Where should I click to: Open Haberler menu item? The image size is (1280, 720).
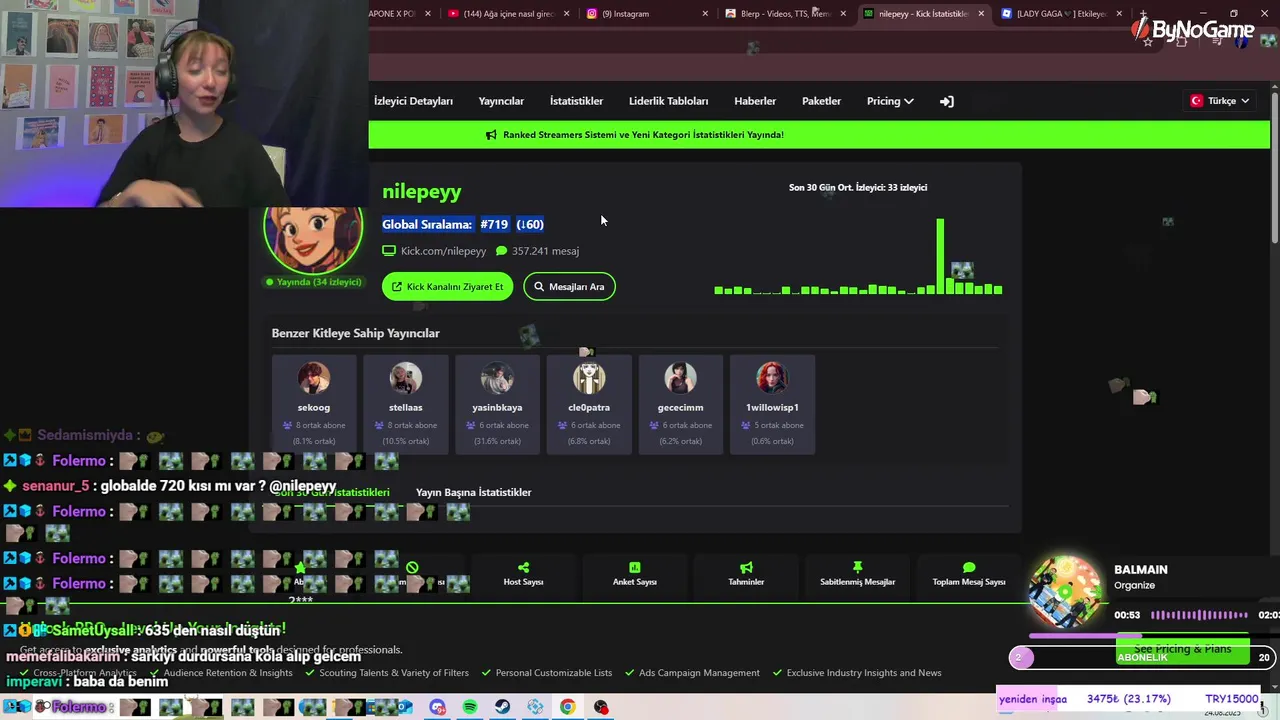point(755,101)
